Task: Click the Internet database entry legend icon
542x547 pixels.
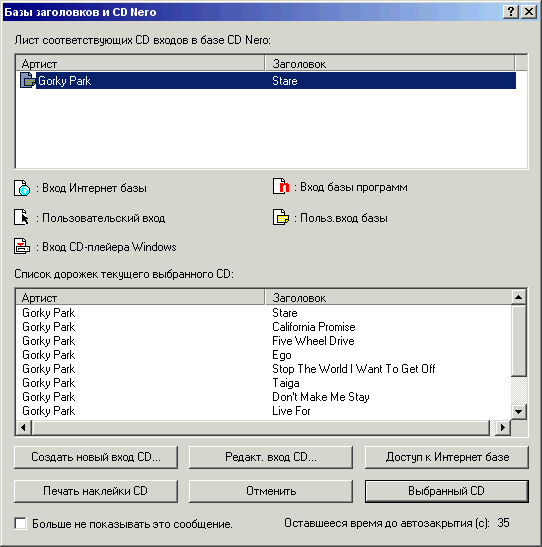Action: point(22,188)
